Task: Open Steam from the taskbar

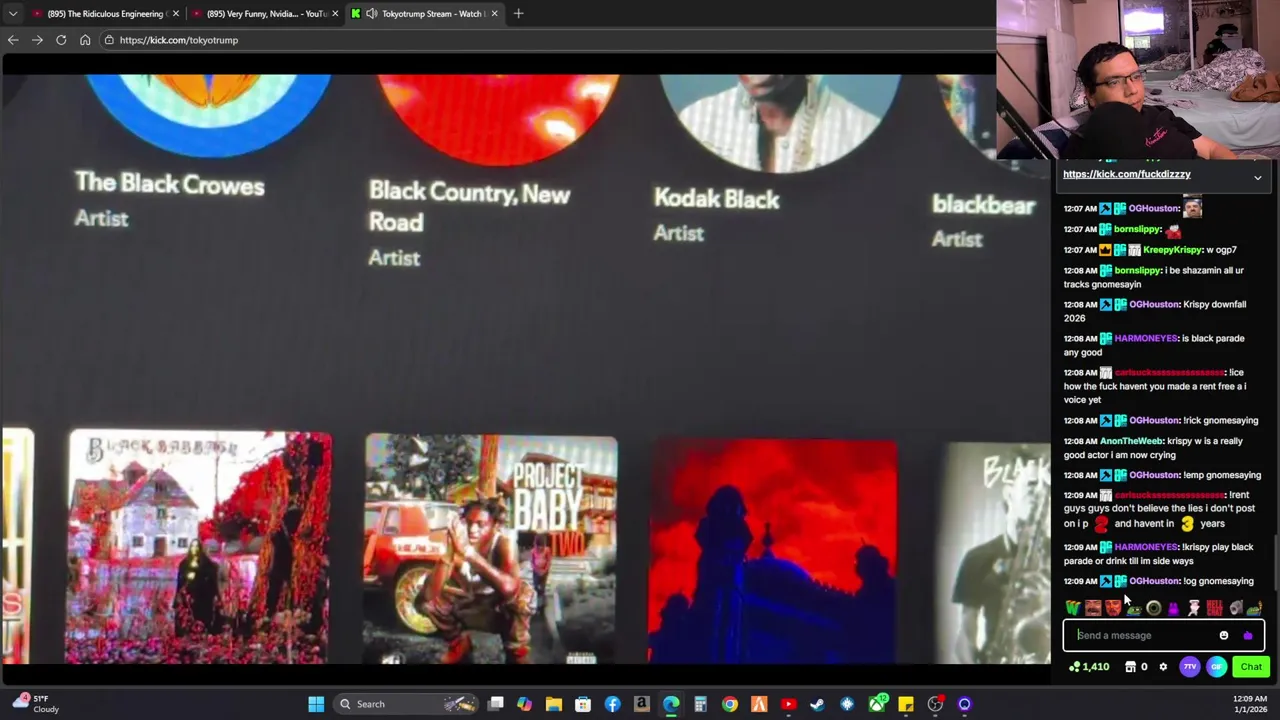Action: [817, 704]
